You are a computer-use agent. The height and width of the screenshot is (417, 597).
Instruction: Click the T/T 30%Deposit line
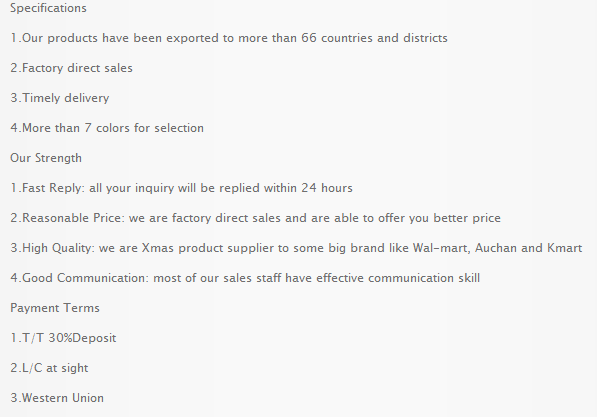click(x=63, y=338)
